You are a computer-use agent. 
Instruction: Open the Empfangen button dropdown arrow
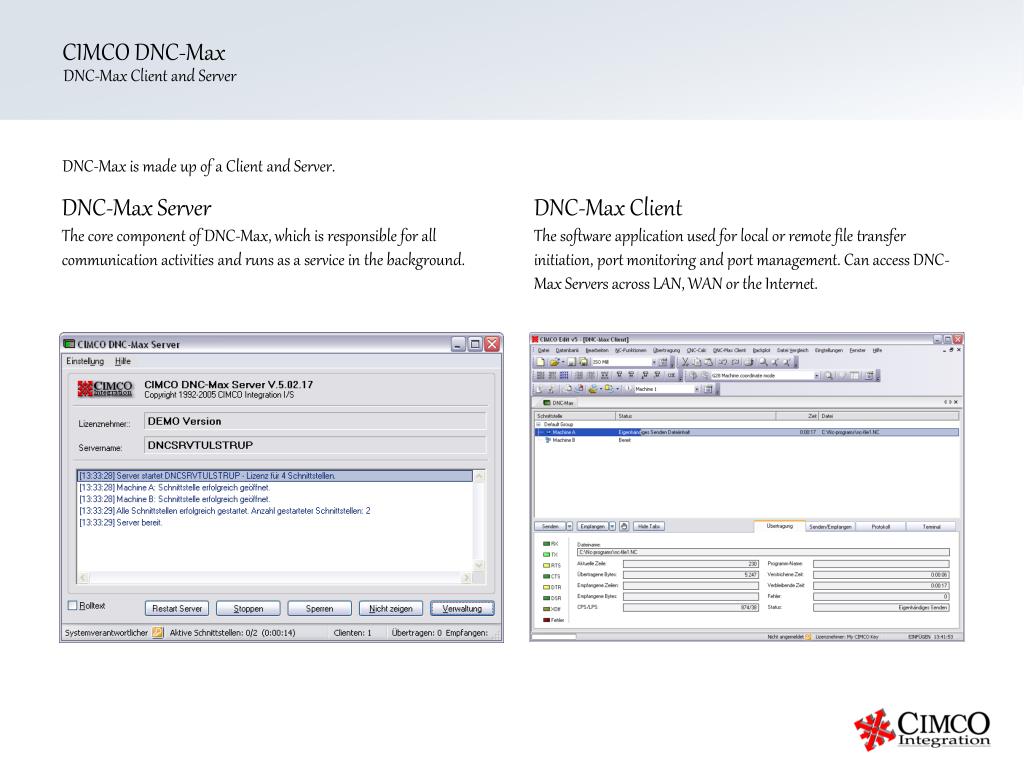[x=613, y=526]
